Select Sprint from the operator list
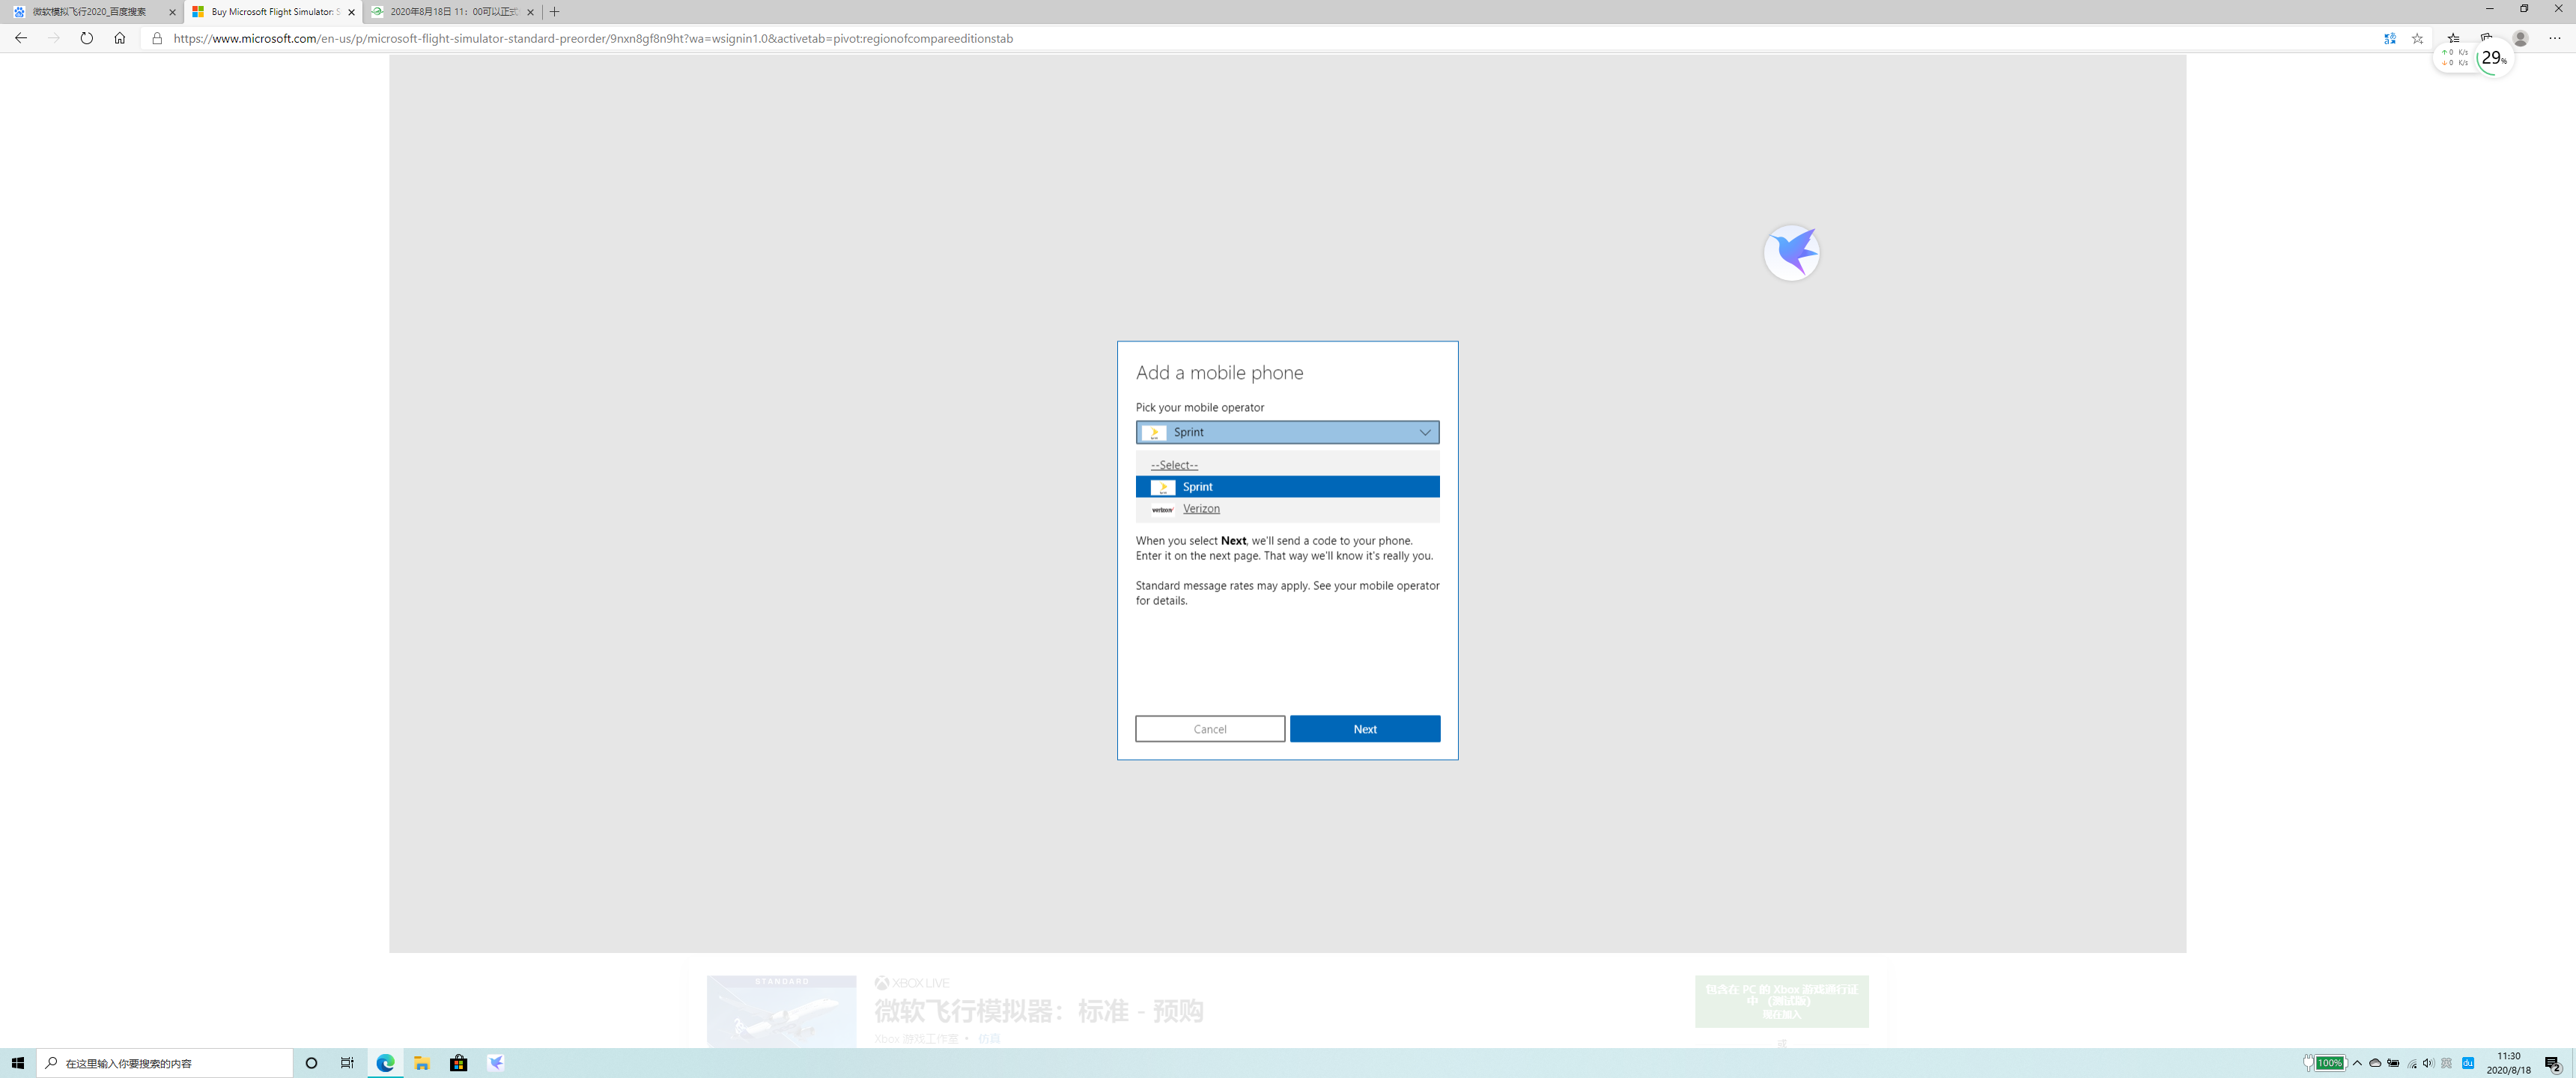 pyautogui.click(x=1287, y=487)
